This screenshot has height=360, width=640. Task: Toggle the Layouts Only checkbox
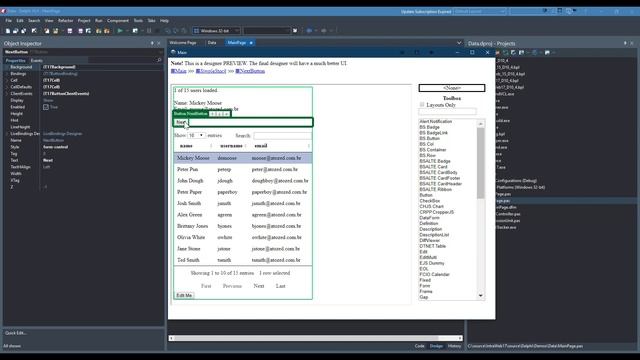422,105
